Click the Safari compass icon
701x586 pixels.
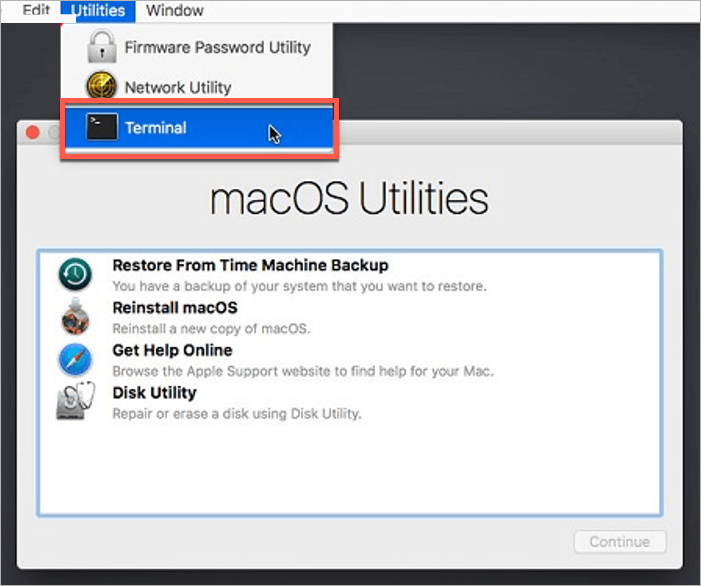75,359
